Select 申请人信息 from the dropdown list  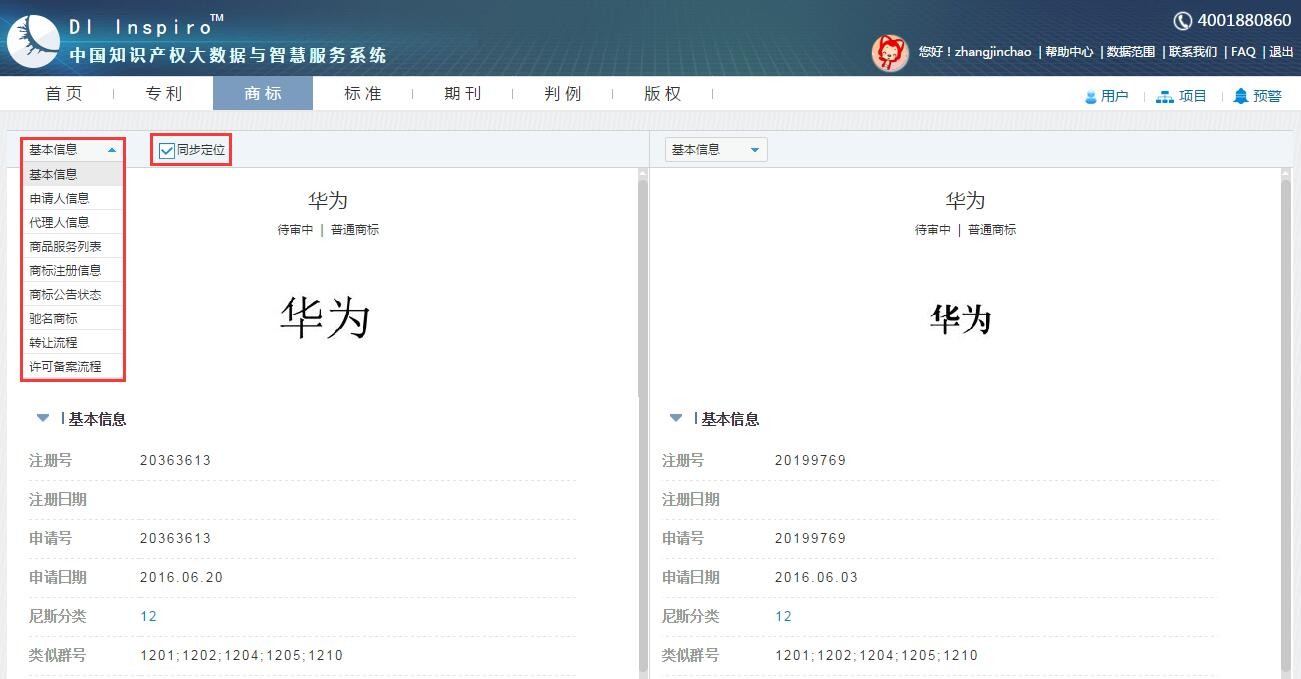coord(59,198)
